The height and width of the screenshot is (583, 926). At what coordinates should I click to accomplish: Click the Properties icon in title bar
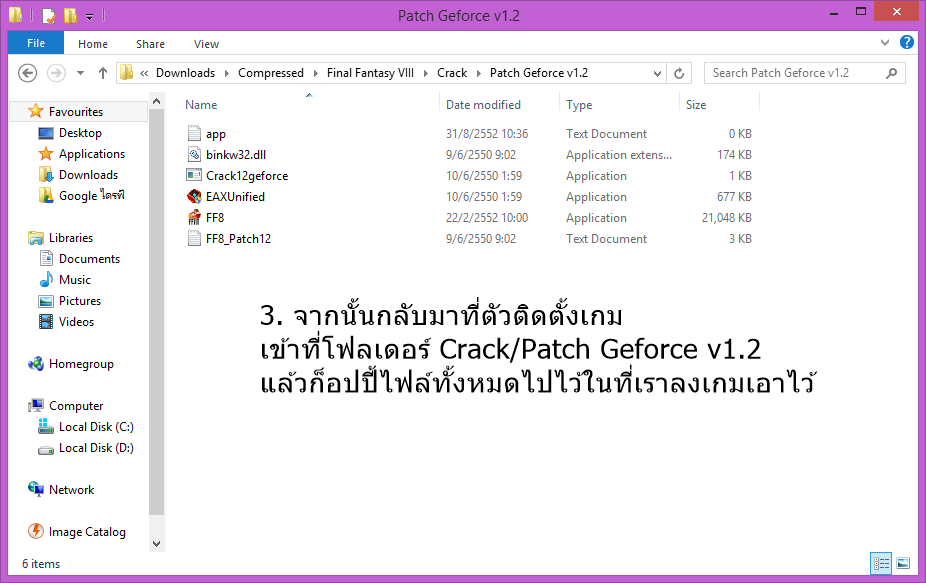click(49, 15)
